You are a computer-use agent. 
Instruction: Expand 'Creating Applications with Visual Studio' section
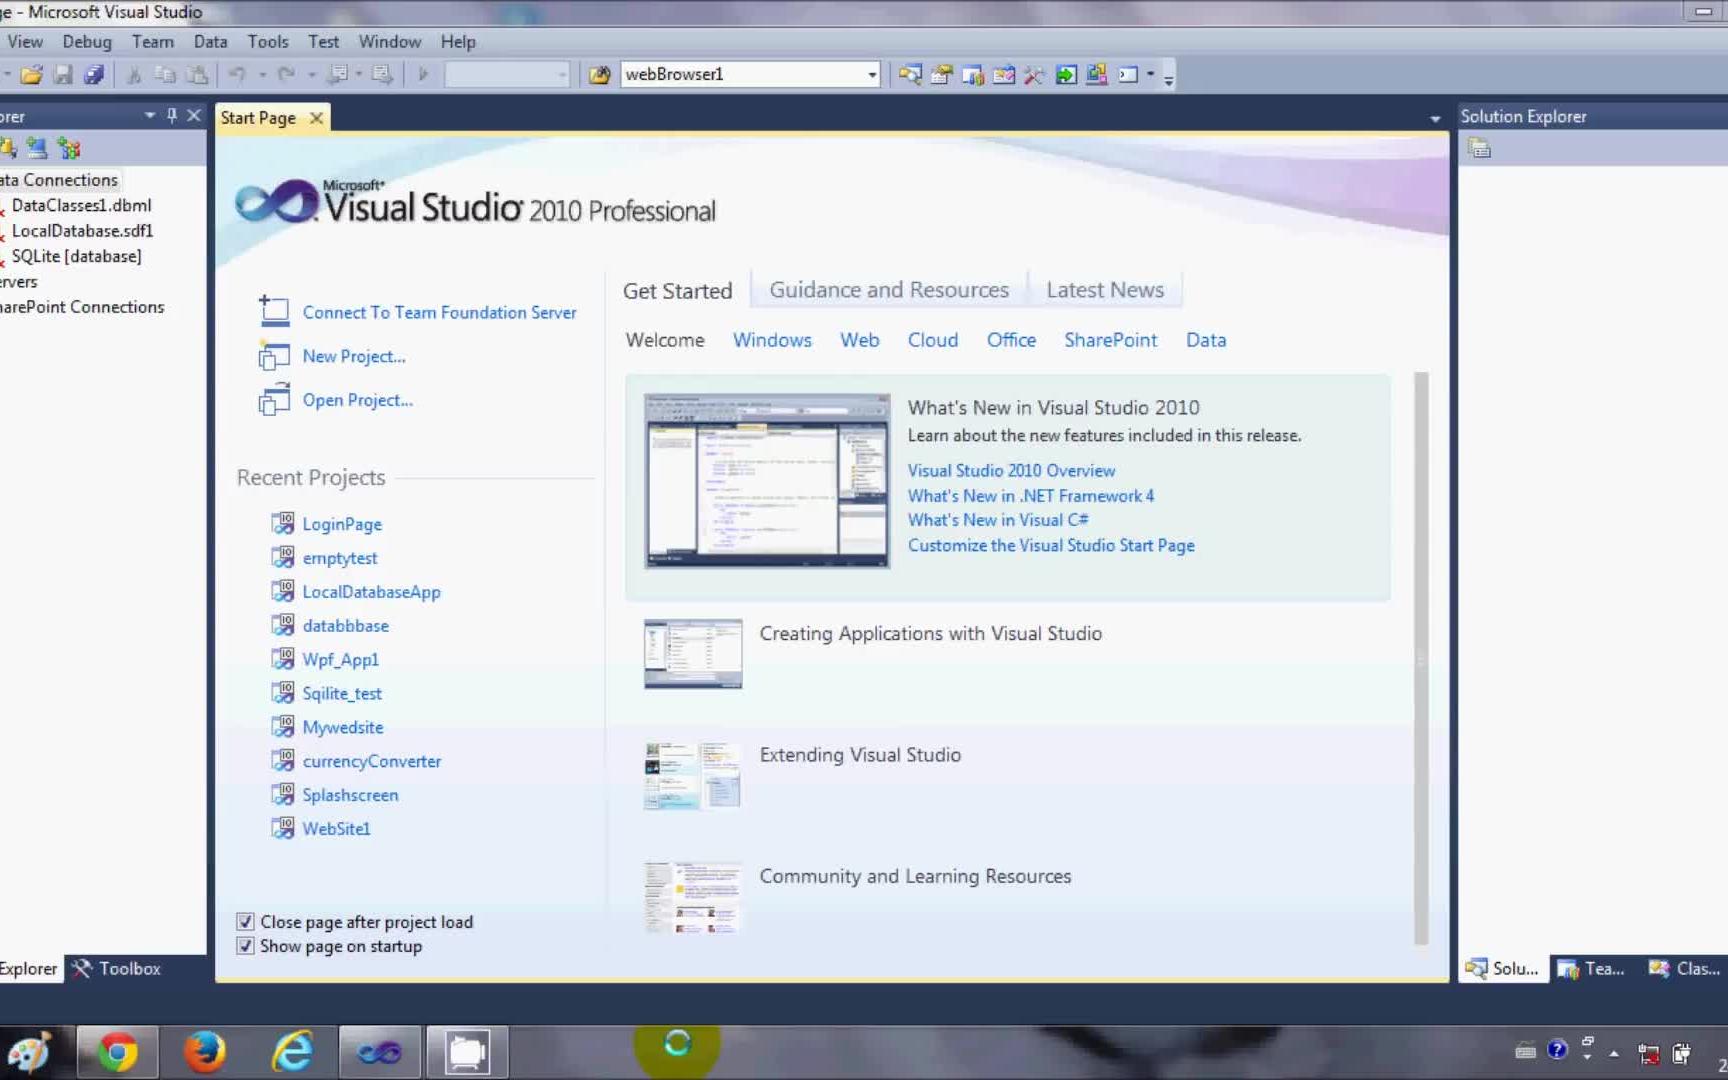point(930,633)
